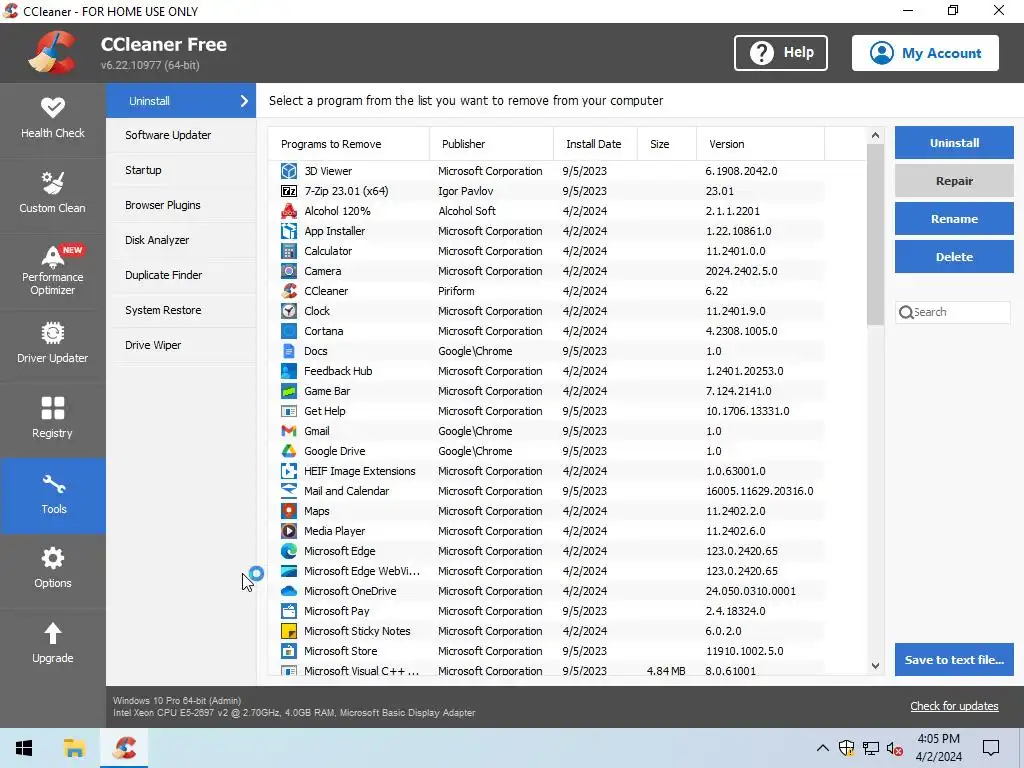
Task: Show hidden tray icons chevron
Action: 823,748
